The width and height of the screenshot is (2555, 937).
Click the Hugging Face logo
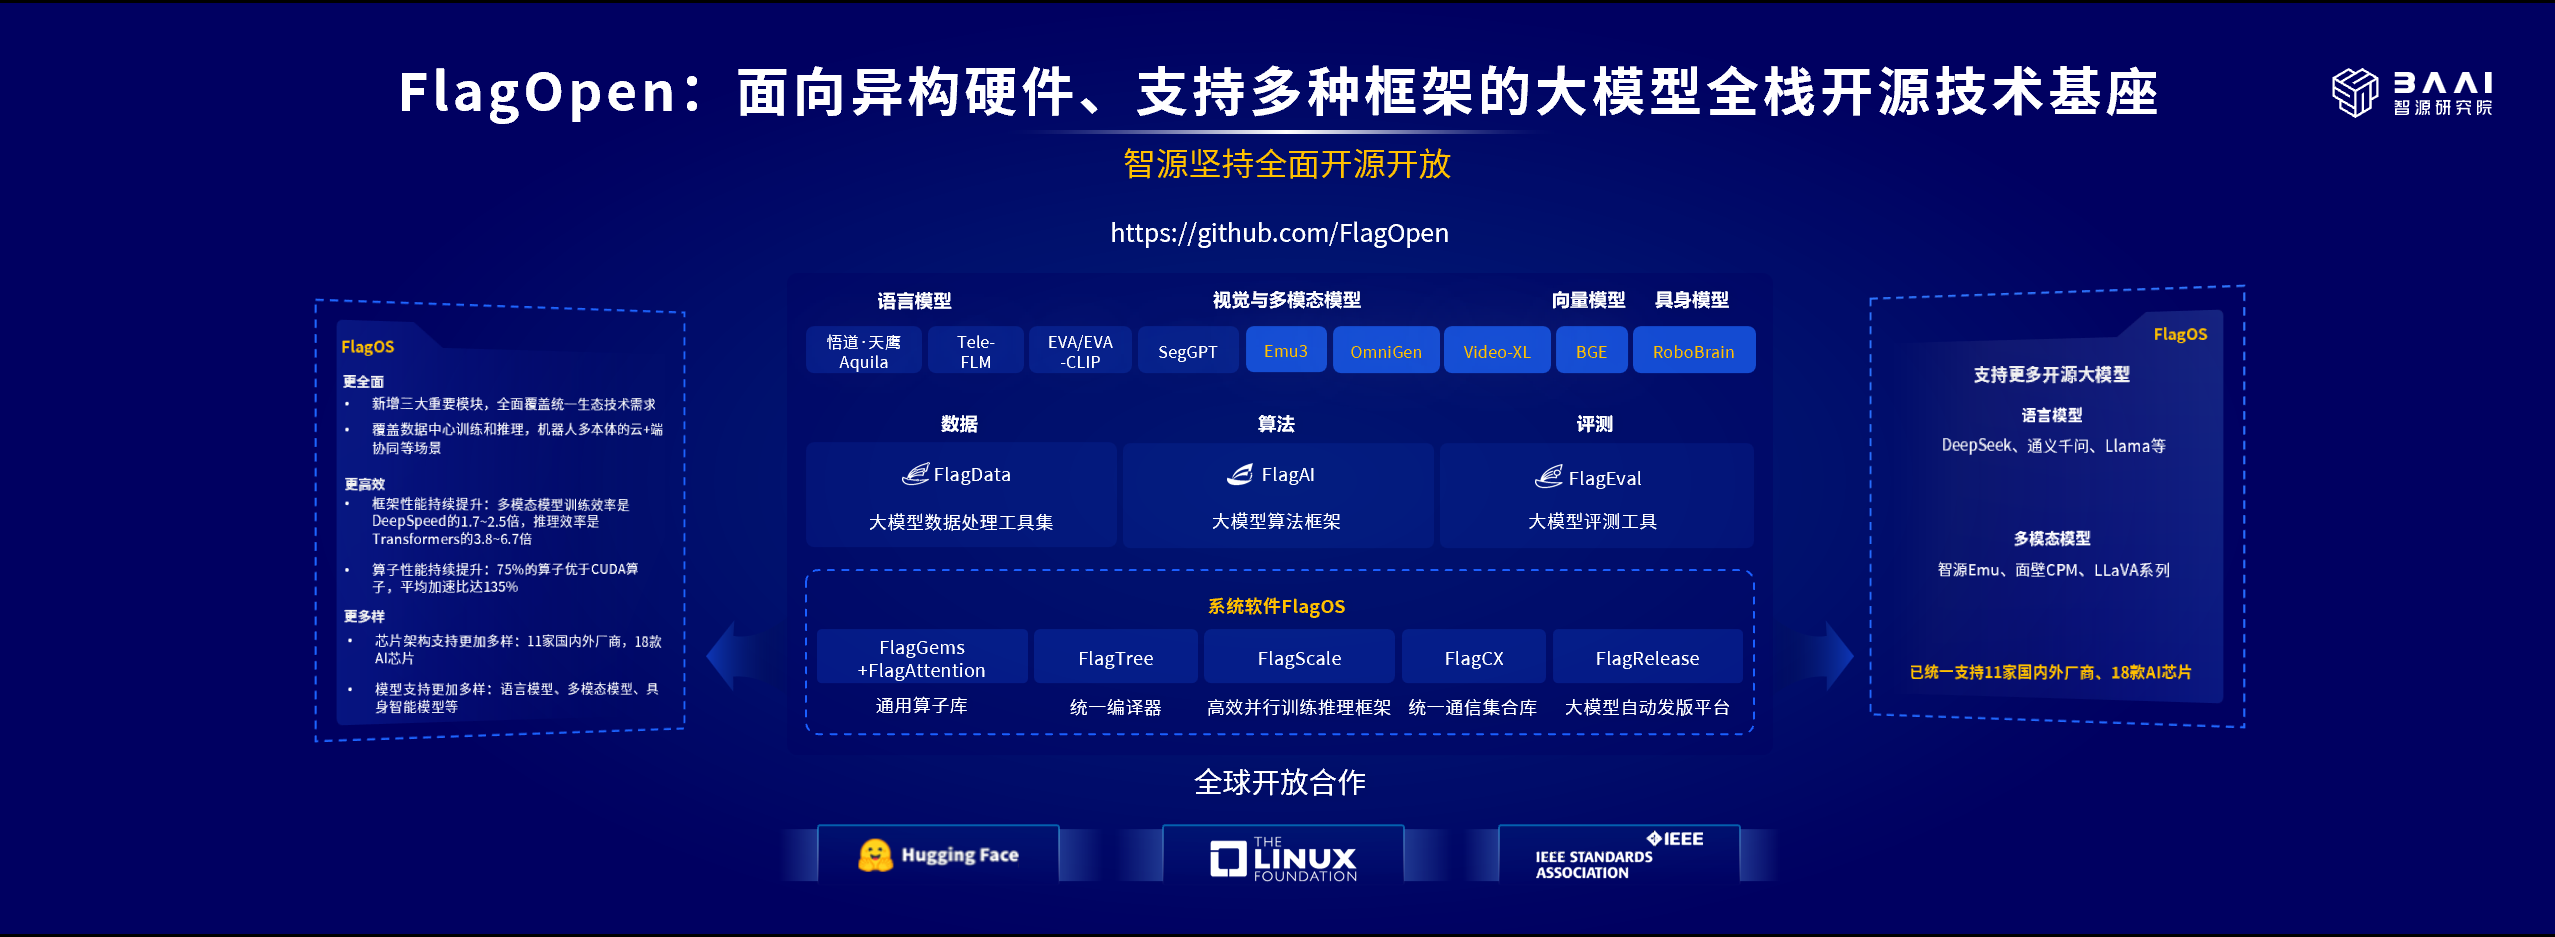pyautogui.click(x=938, y=853)
